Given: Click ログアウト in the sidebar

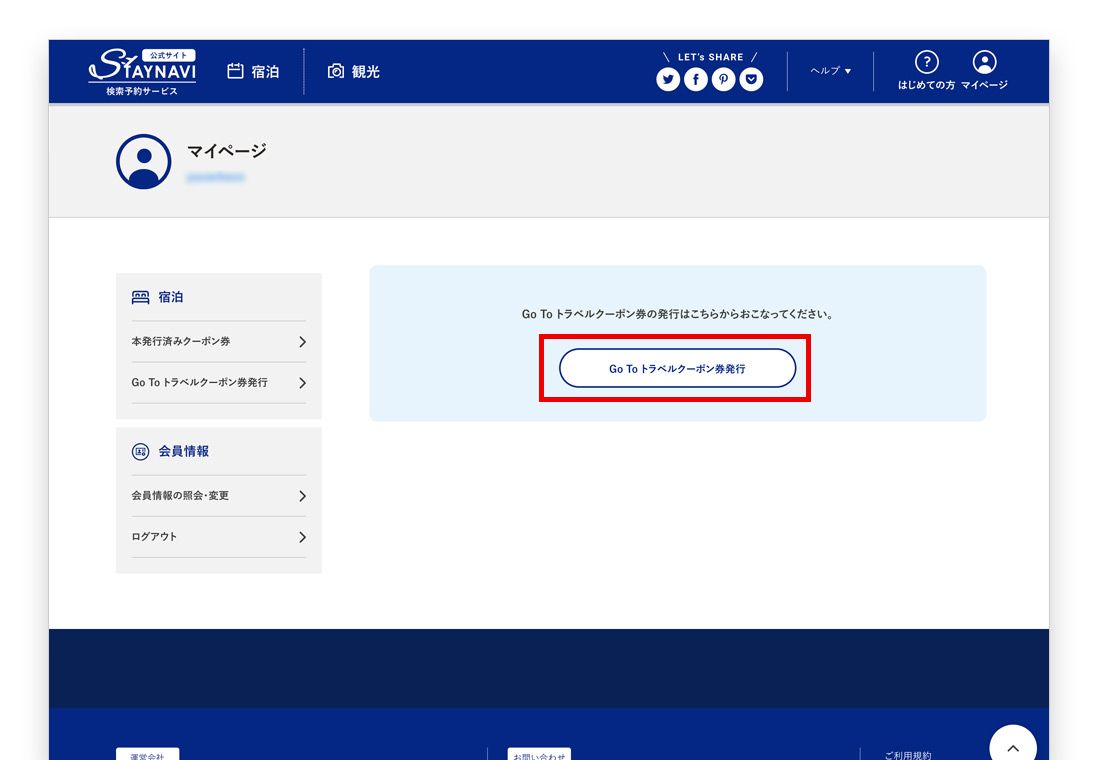Looking at the screenshot, I should [x=218, y=537].
